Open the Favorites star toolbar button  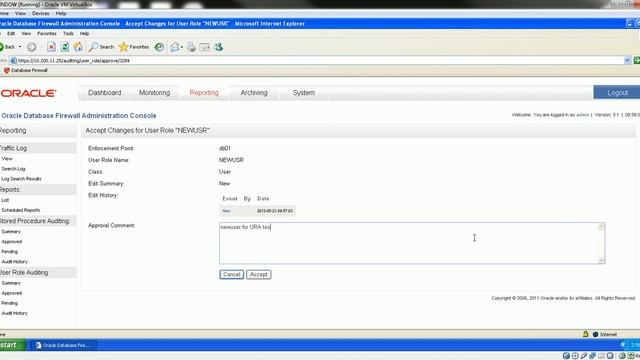click(134, 47)
